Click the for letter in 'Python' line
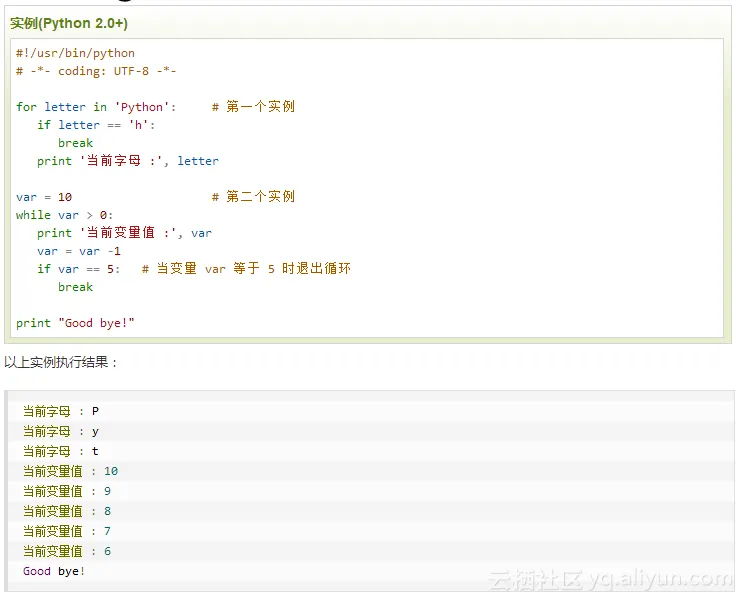 [96, 107]
